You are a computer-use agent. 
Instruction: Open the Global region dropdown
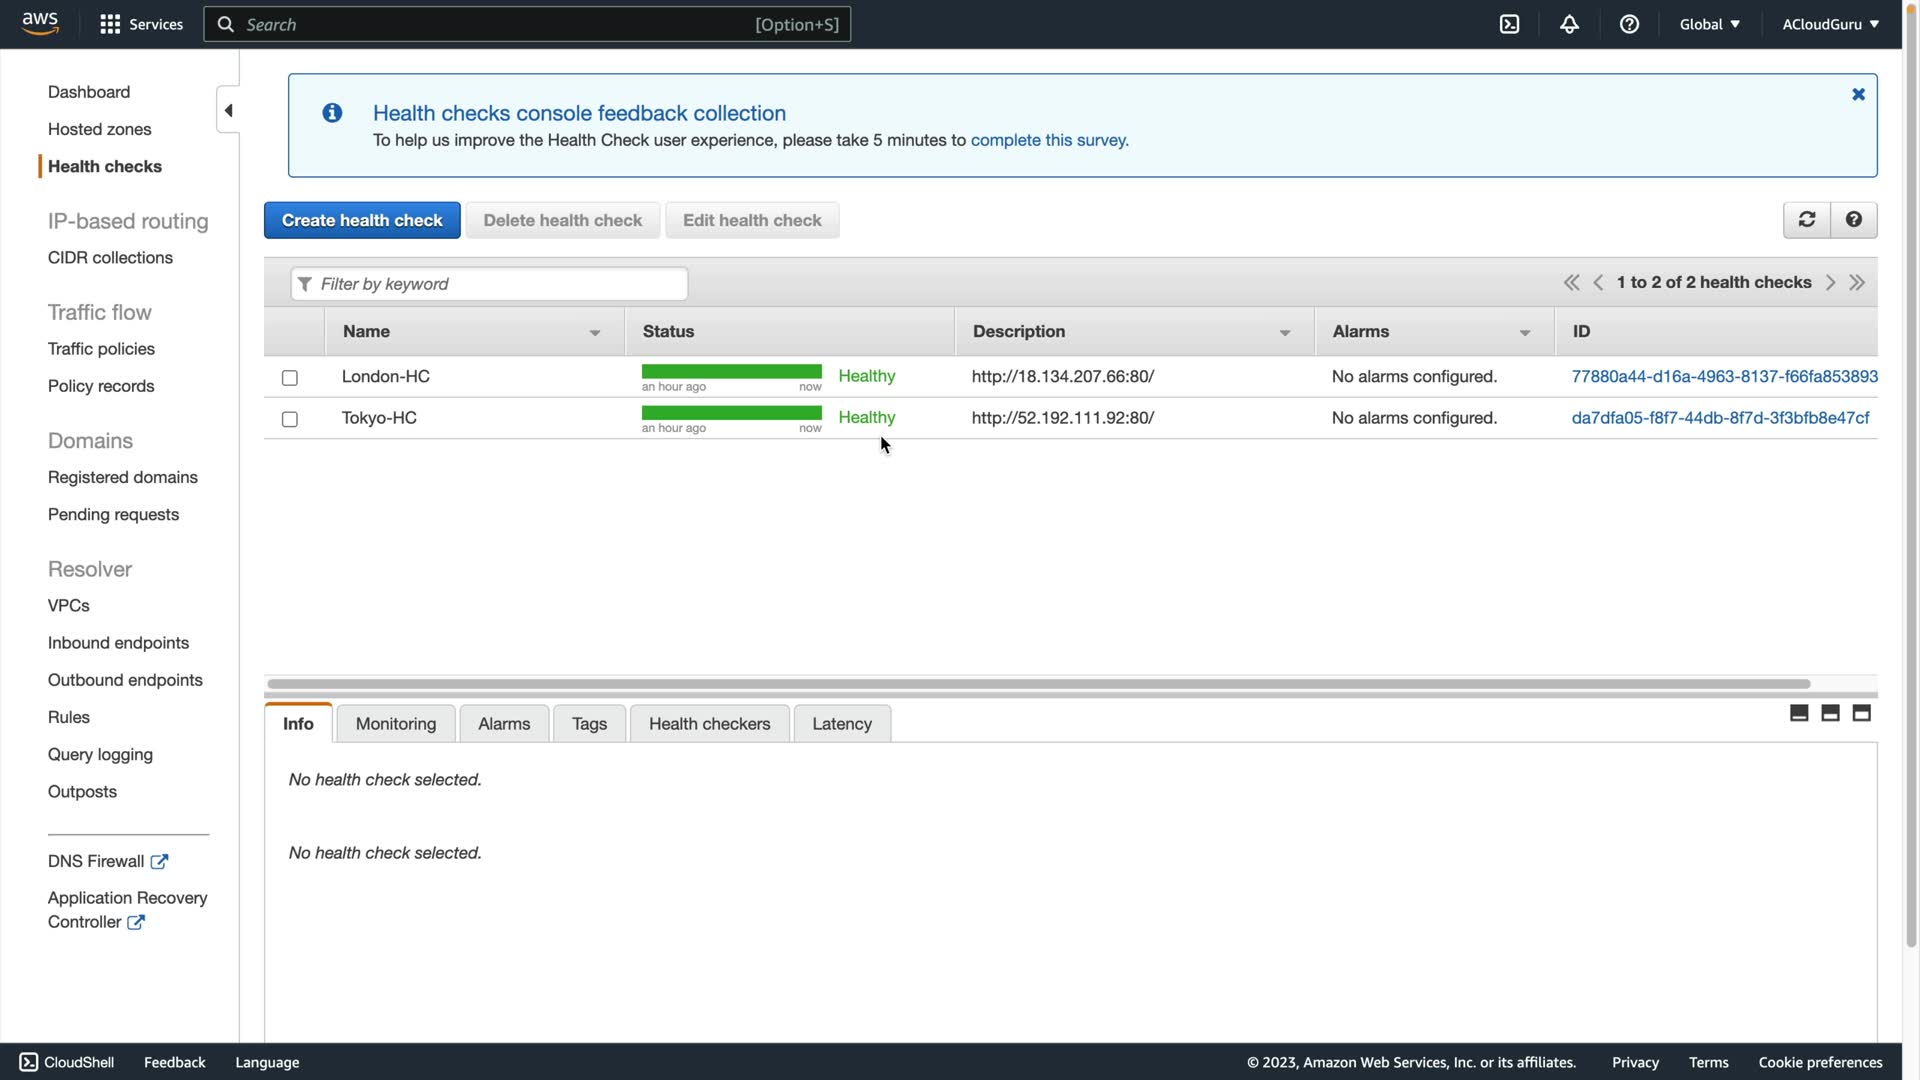[x=1709, y=24]
